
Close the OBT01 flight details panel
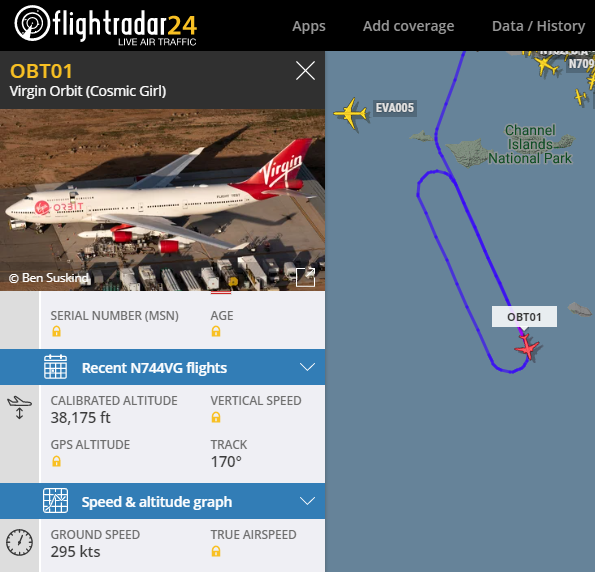click(305, 71)
